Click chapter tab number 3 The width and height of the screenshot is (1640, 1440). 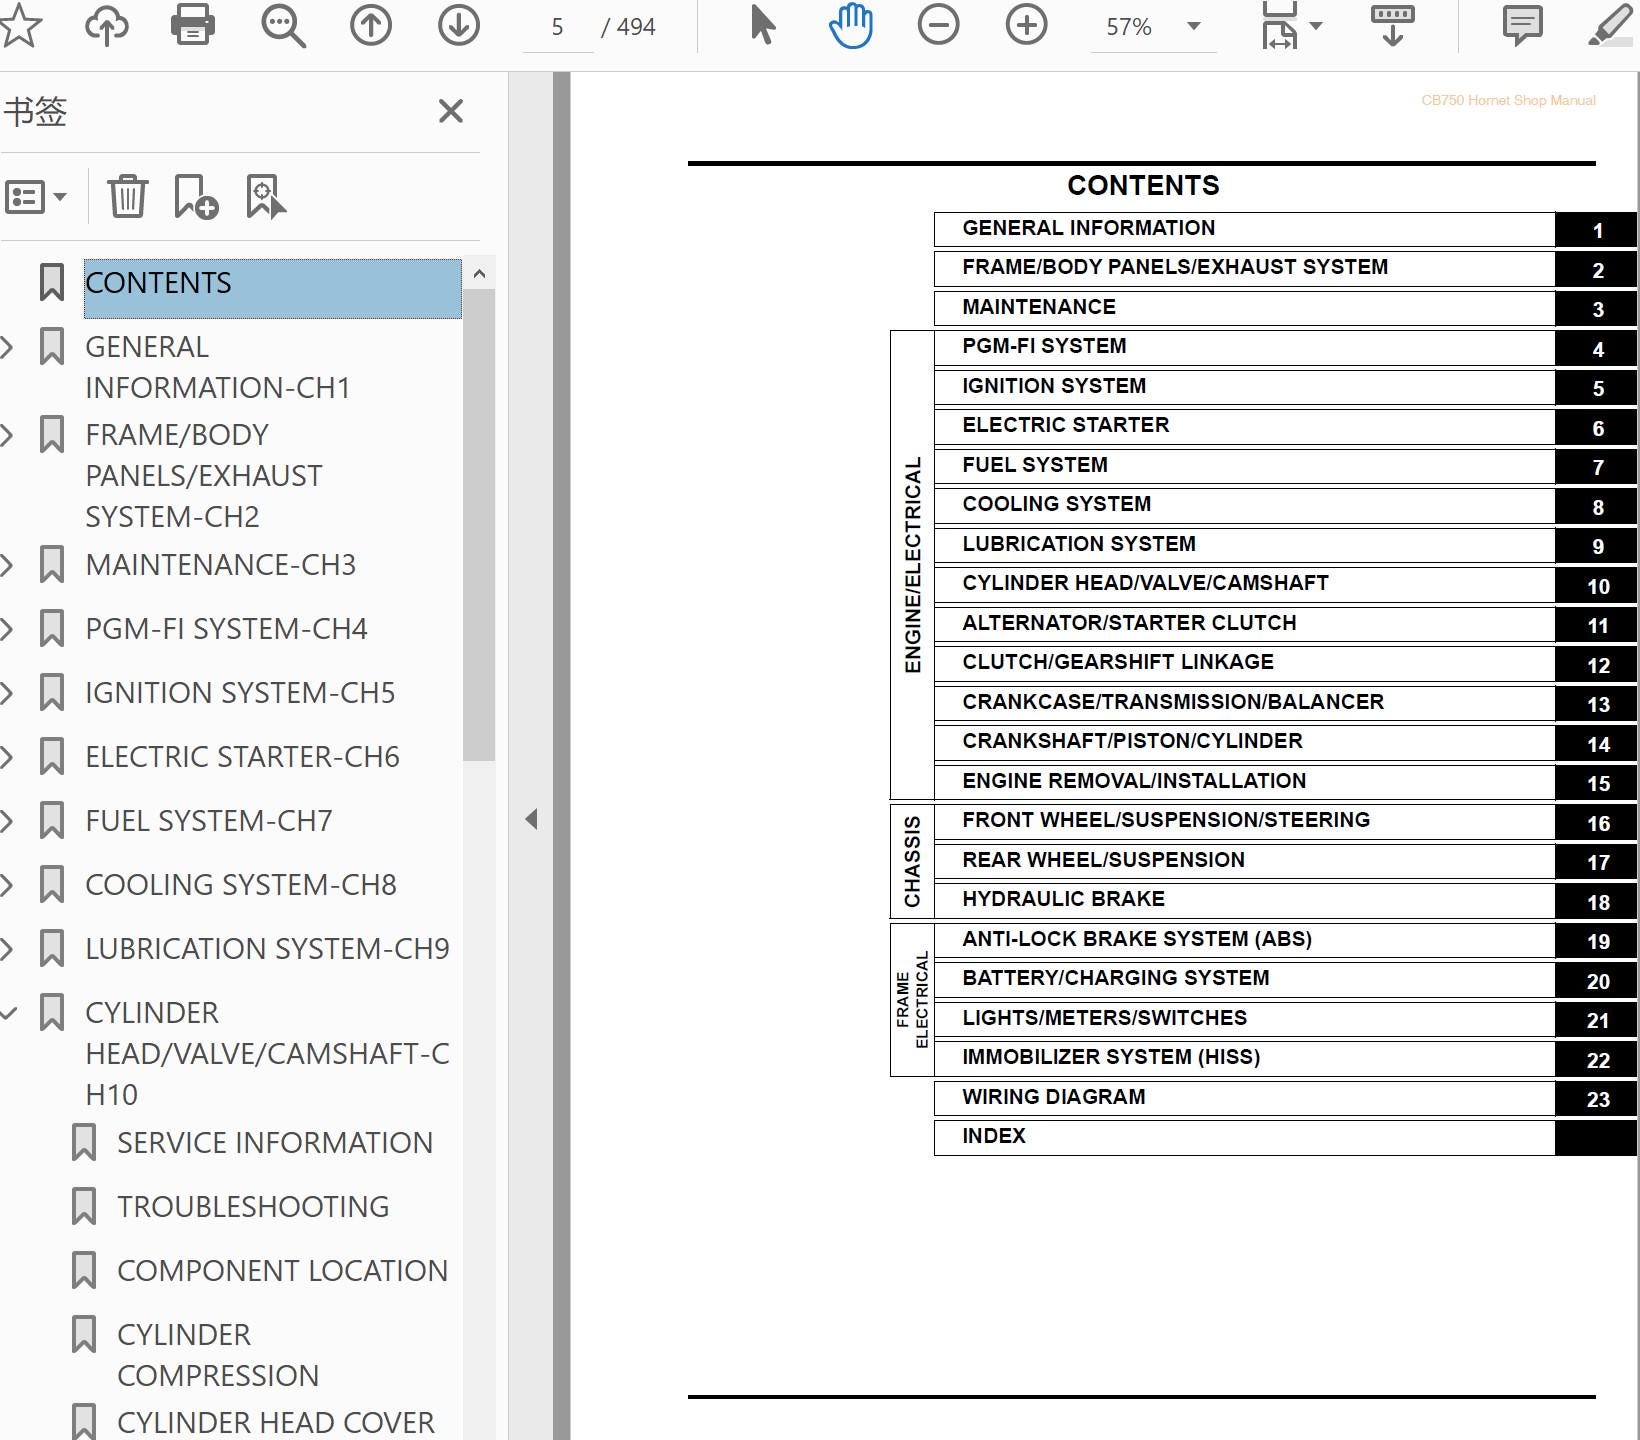point(1597,309)
